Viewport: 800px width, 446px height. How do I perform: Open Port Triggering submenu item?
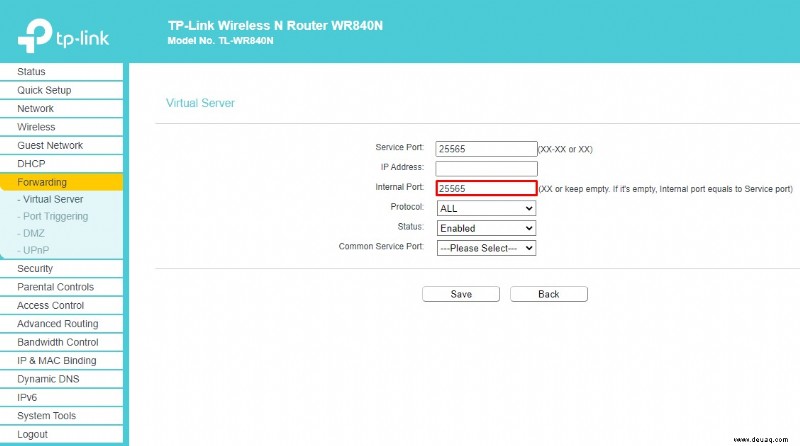click(x=53, y=216)
